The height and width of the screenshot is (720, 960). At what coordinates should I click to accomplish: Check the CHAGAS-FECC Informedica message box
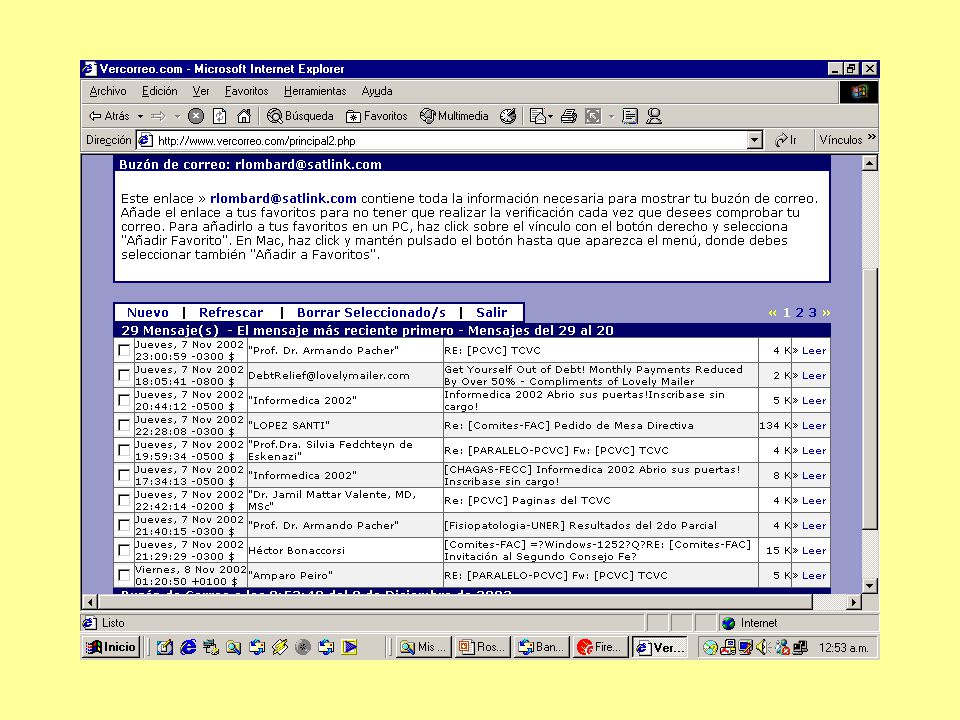[x=124, y=475]
